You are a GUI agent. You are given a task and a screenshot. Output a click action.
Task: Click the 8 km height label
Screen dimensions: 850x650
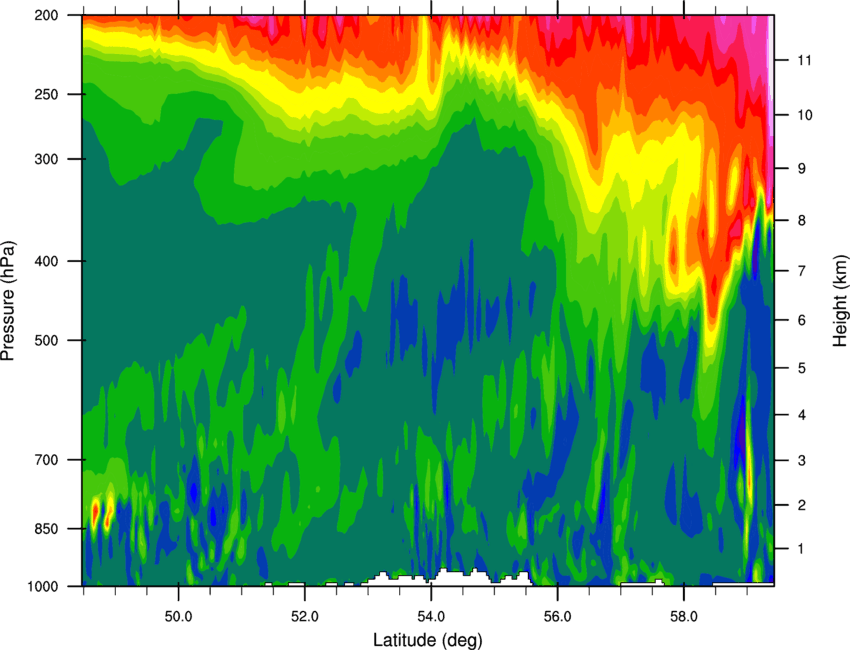[x=802, y=220]
